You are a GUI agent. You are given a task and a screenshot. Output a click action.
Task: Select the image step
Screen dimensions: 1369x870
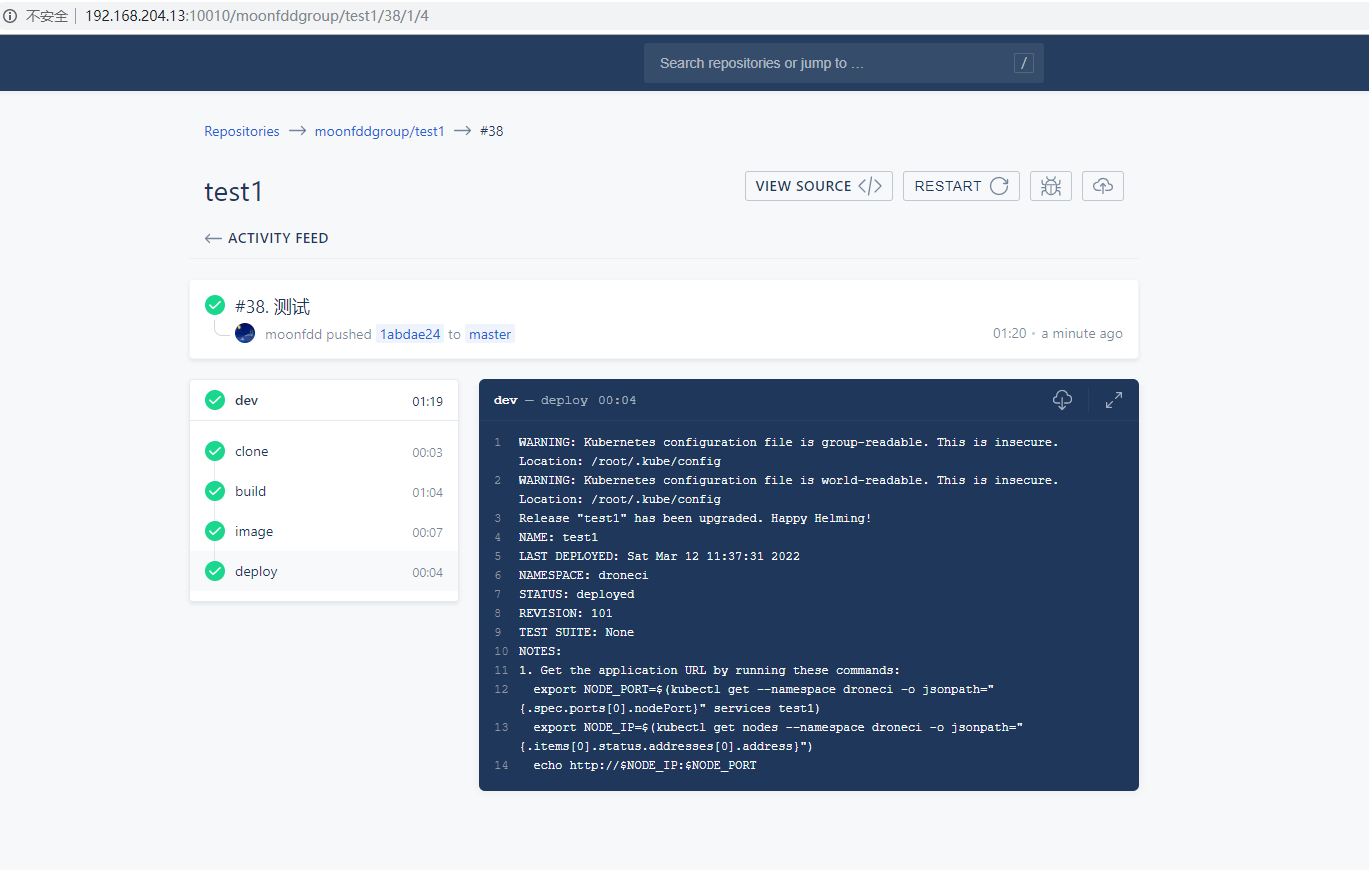(324, 531)
